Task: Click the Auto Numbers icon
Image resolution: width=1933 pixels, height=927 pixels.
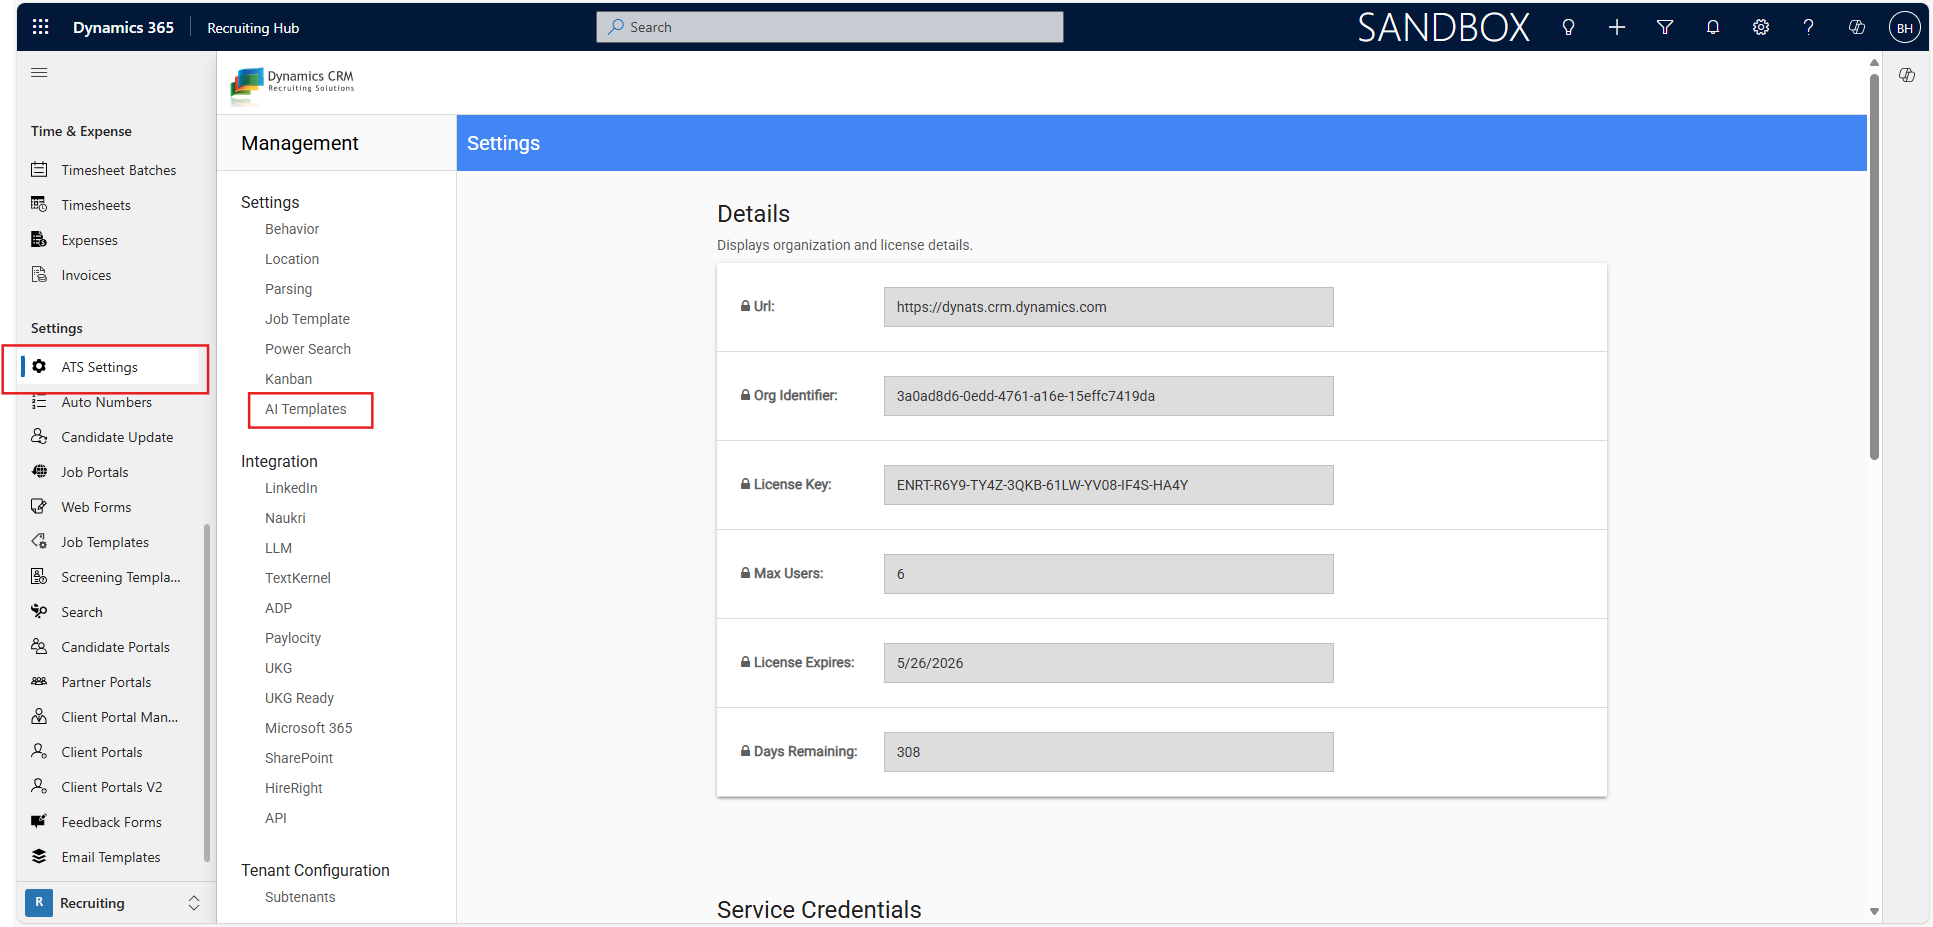Action: click(x=39, y=401)
